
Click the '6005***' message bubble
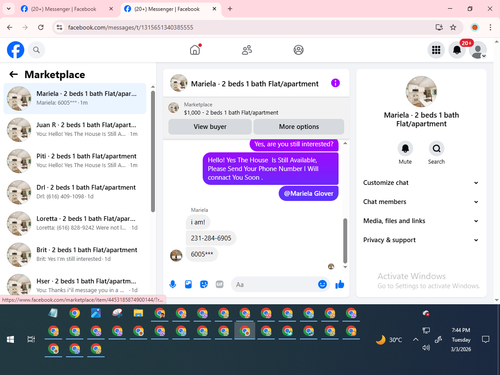coord(202,254)
